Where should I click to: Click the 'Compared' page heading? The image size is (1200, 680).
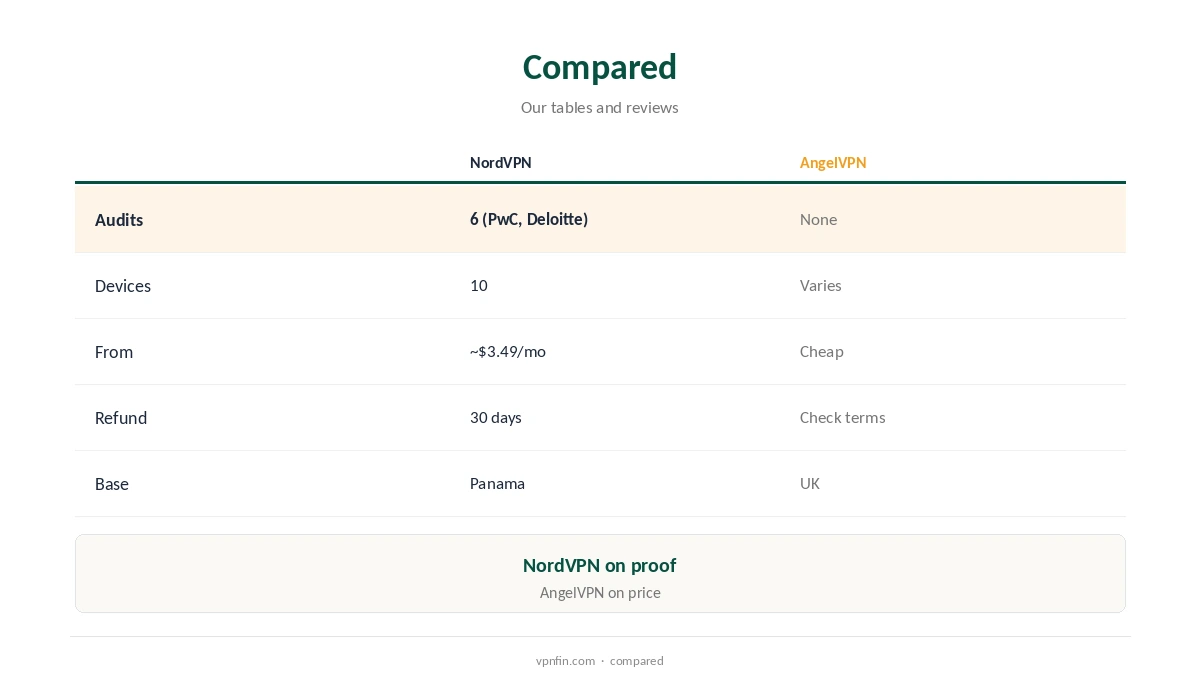pyautogui.click(x=600, y=67)
